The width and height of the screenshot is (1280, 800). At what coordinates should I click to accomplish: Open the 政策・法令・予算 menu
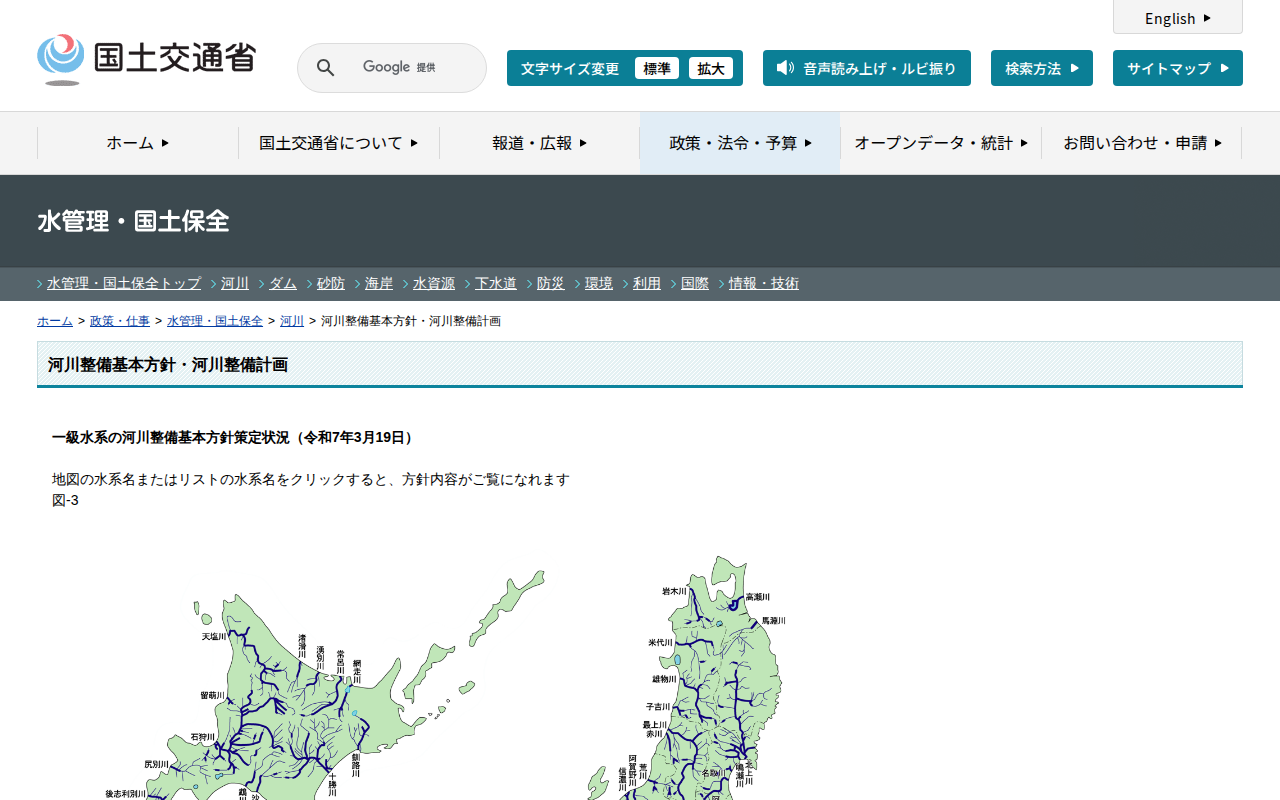pos(740,143)
